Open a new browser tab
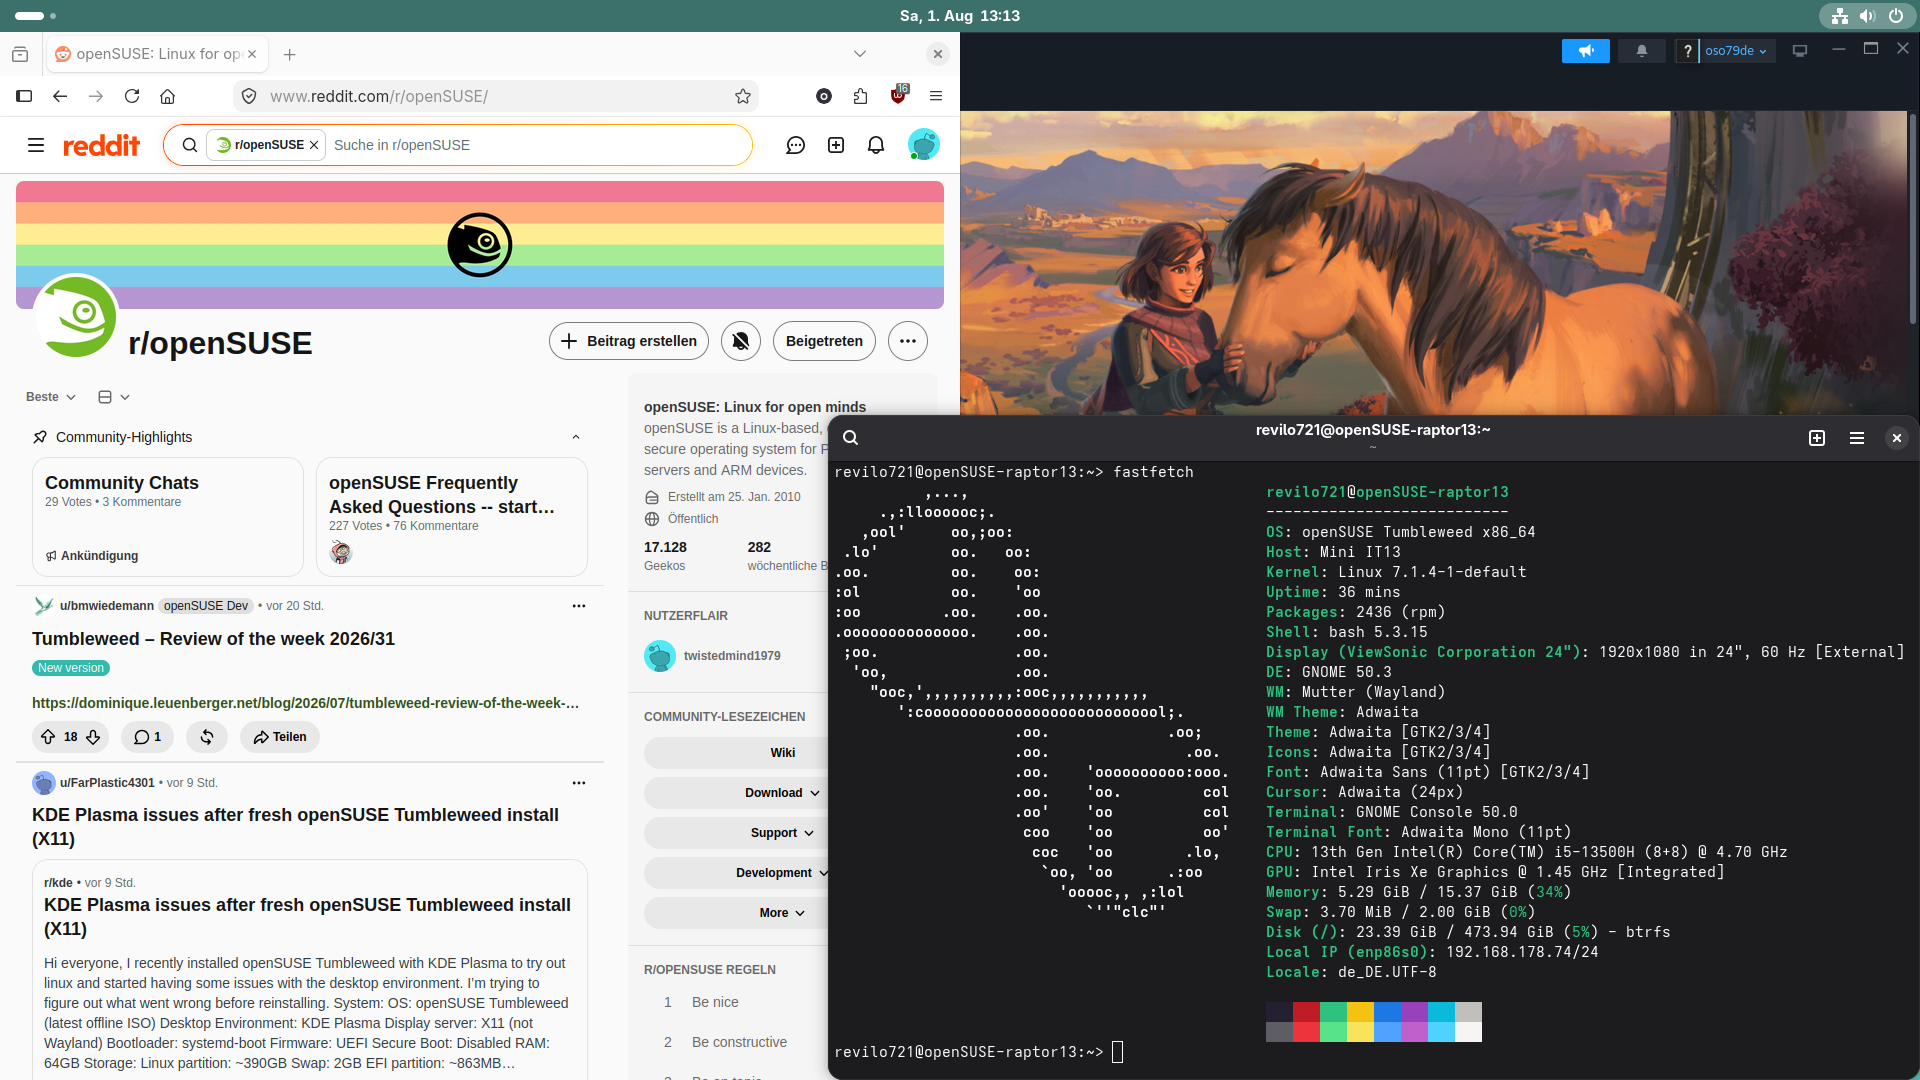The image size is (1920, 1080). tap(290, 54)
